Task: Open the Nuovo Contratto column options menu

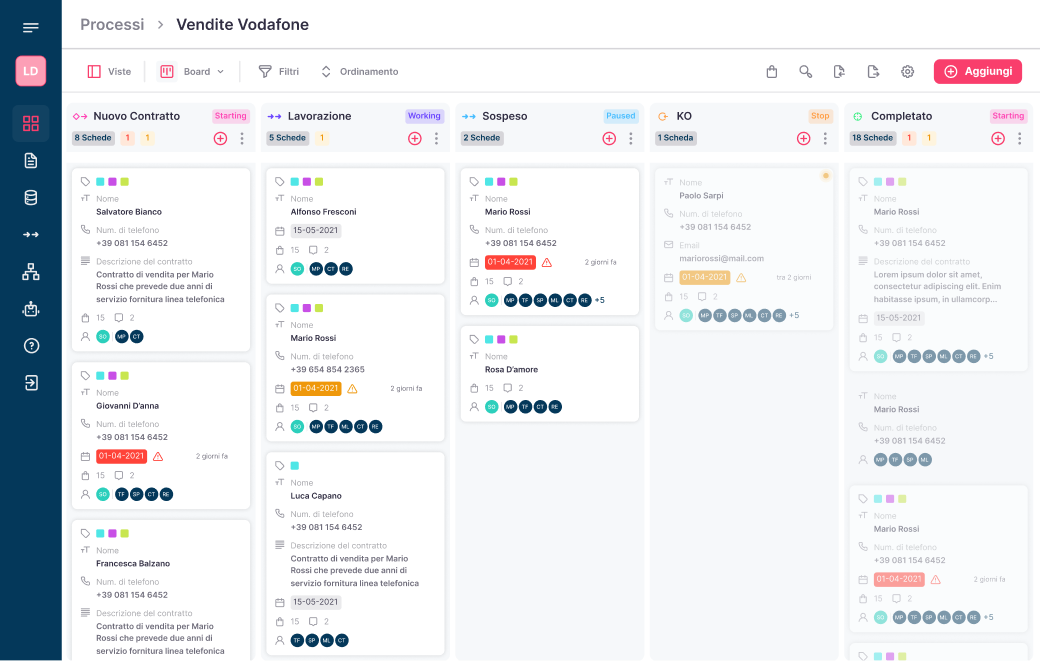Action: [x=242, y=138]
